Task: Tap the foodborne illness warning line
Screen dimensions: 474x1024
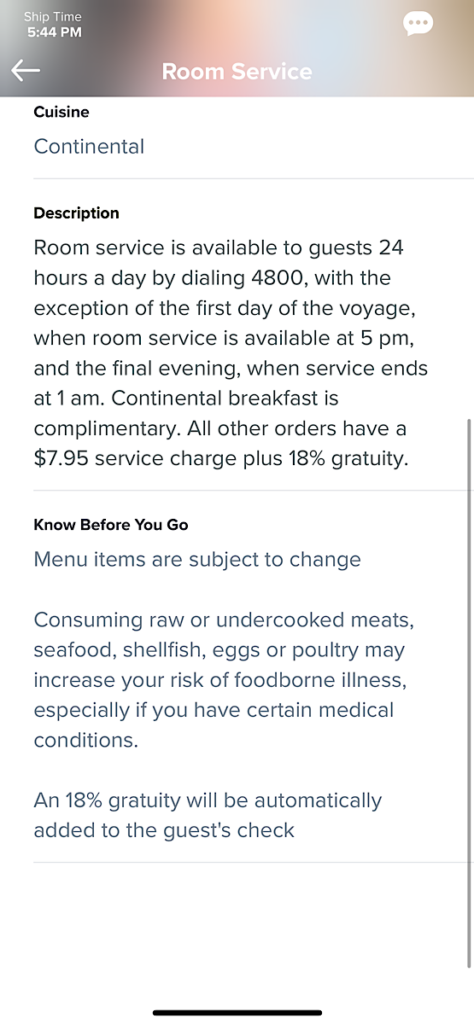Action: tap(221, 680)
